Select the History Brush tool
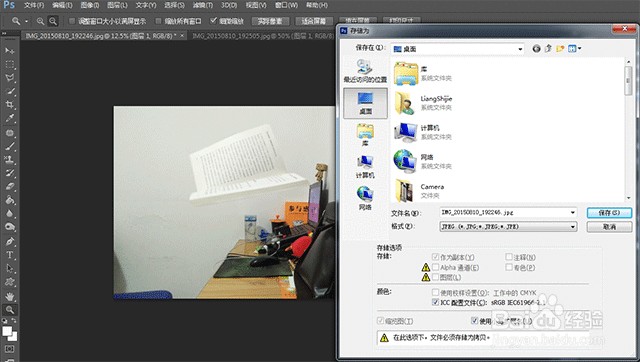The width and height of the screenshot is (640, 362). [9, 173]
